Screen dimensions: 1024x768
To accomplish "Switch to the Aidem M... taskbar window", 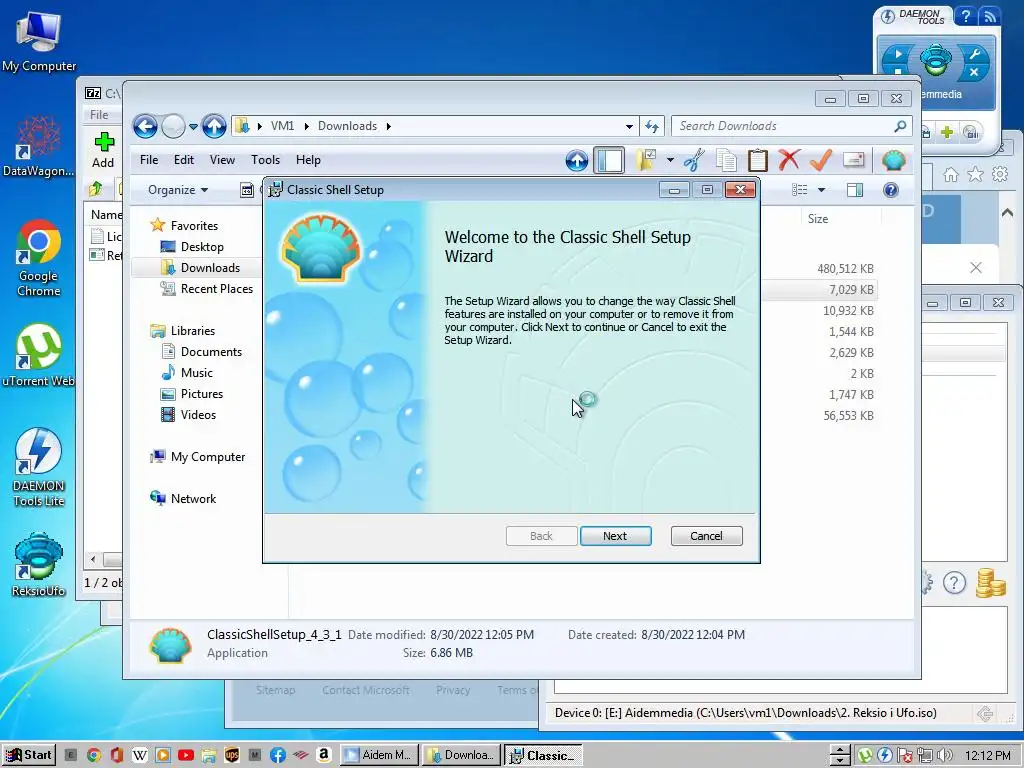I will coord(379,755).
